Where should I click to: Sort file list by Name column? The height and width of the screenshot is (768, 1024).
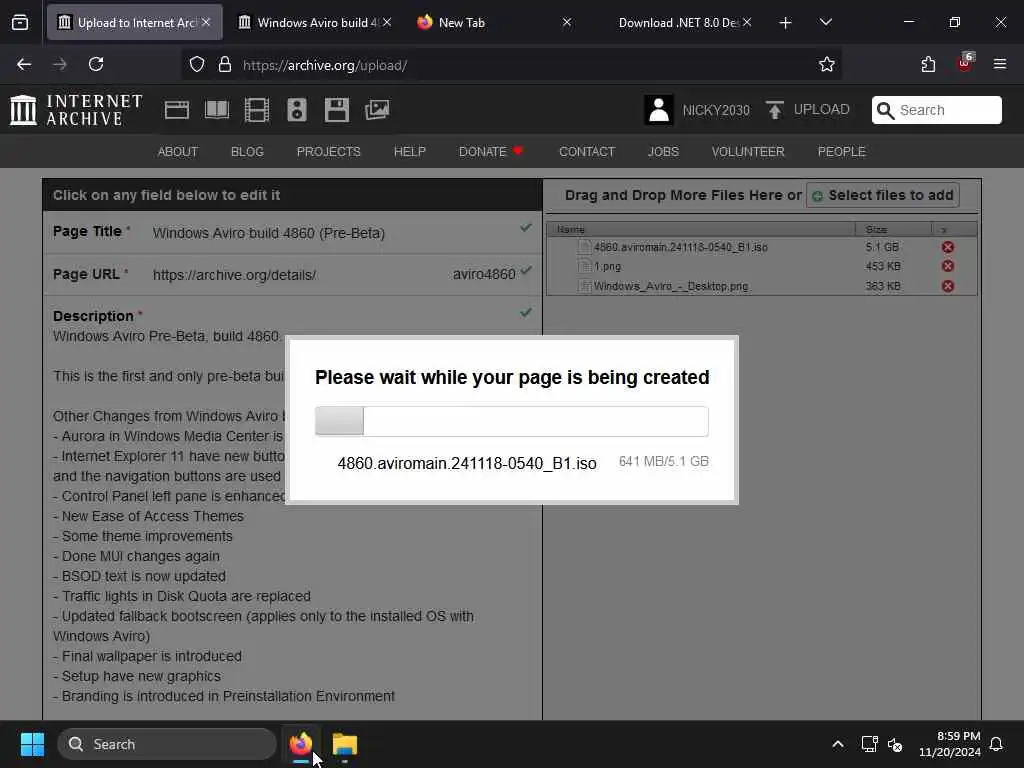701,229
